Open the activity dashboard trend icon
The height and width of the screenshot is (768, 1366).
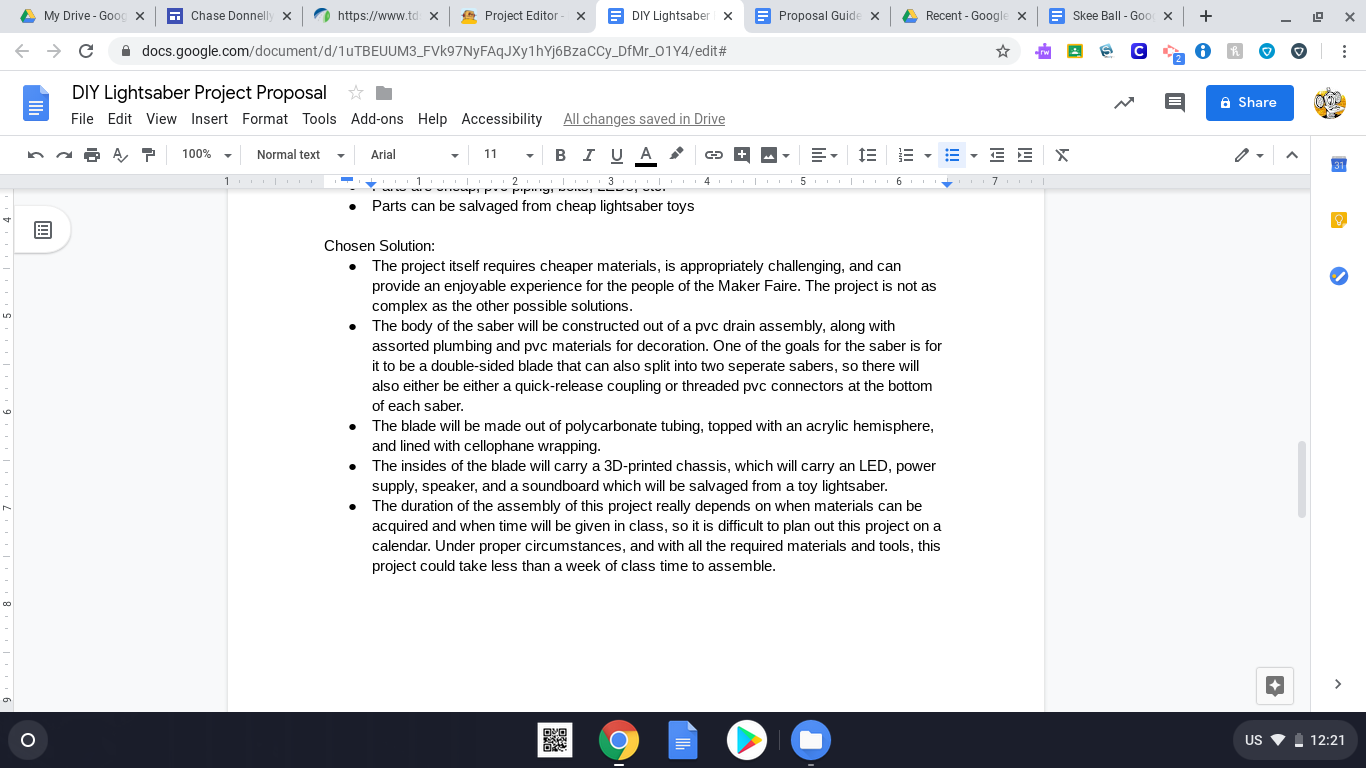(x=1124, y=102)
